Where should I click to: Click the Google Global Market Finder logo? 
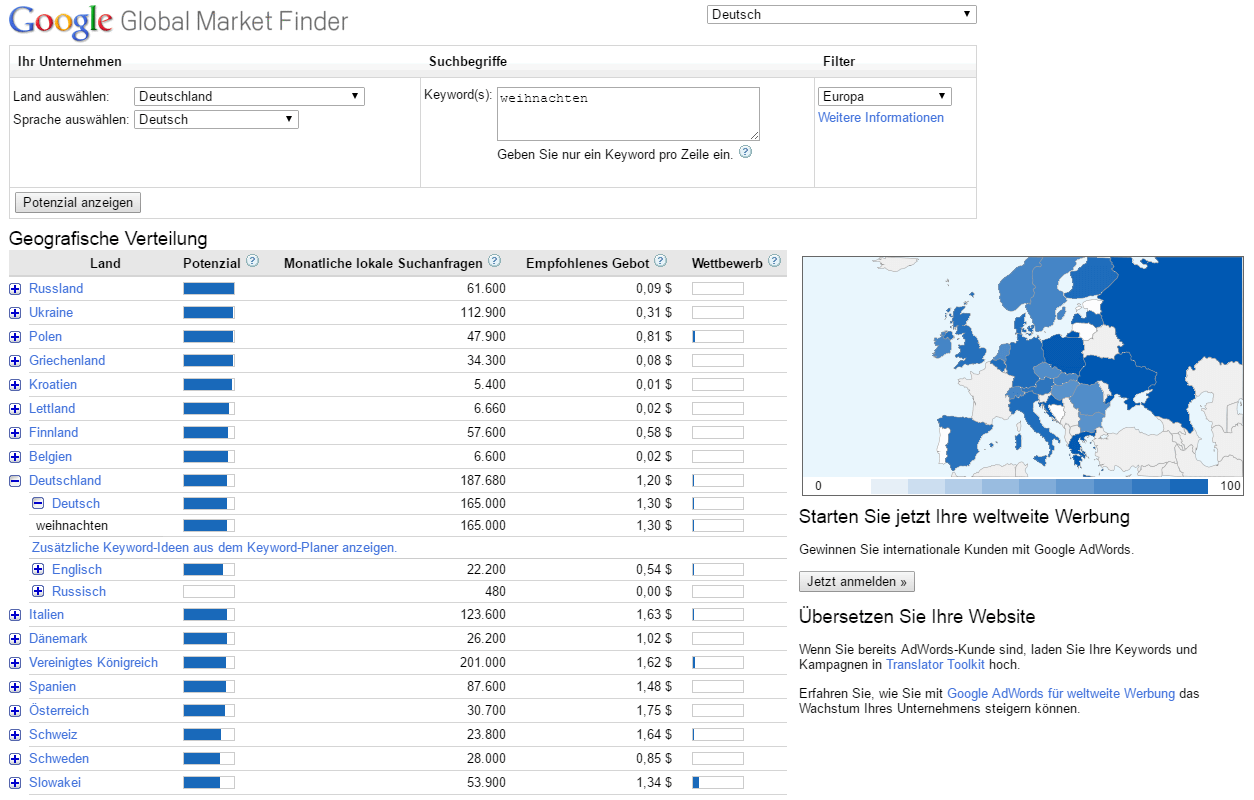(x=179, y=21)
